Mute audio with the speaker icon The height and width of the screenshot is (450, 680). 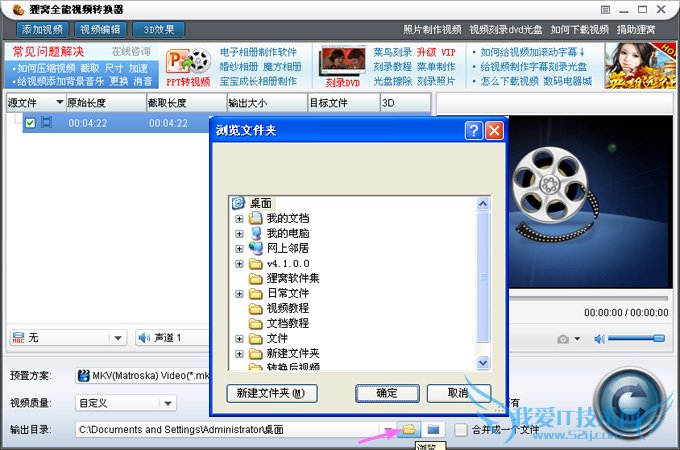point(599,339)
